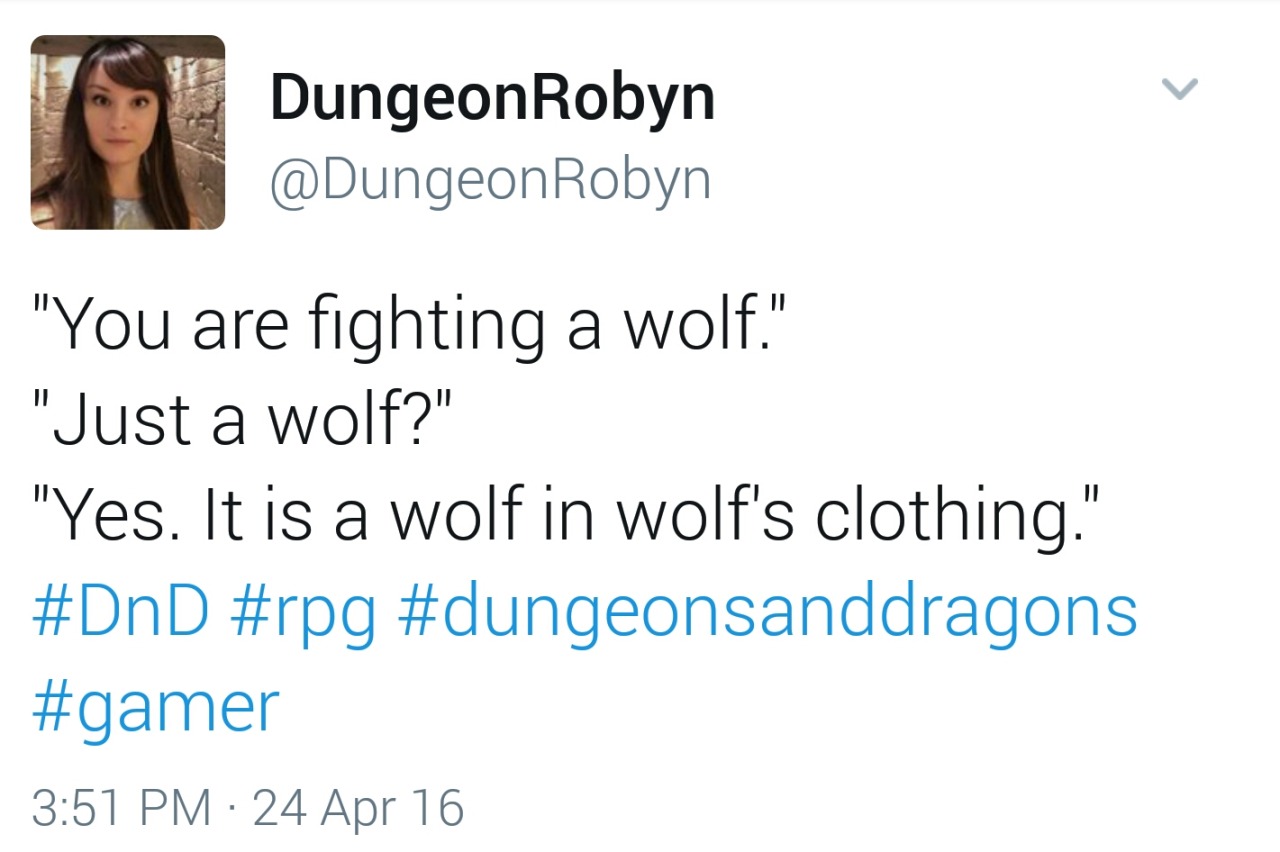The width and height of the screenshot is (1280, 852).
Task: Visit the @DungeonRobyn handle link
Action: click(490, 181)
